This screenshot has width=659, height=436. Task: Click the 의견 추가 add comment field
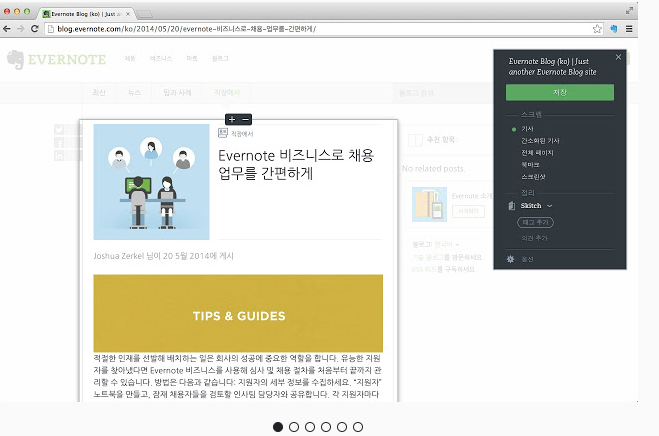(534, 238)
